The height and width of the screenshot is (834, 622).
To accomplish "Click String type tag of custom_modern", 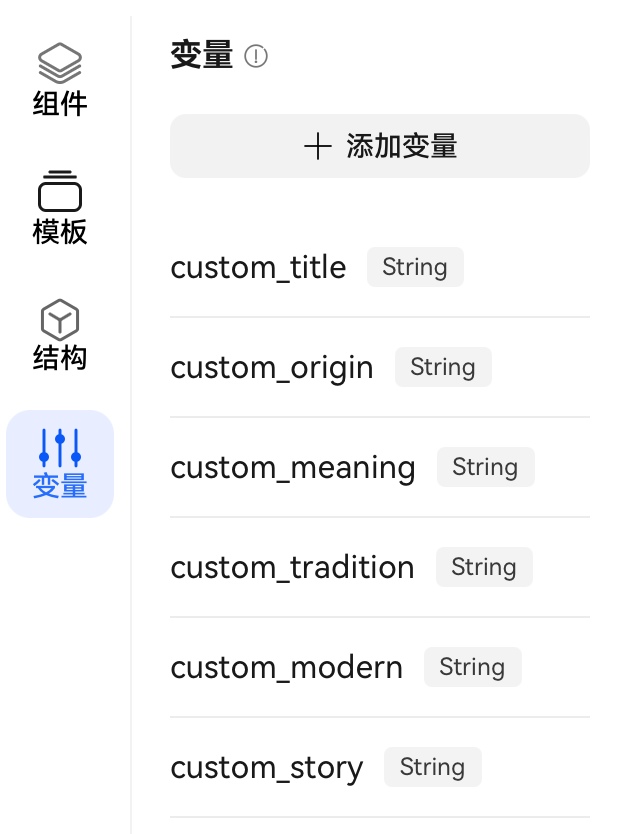I will [472, 667].
